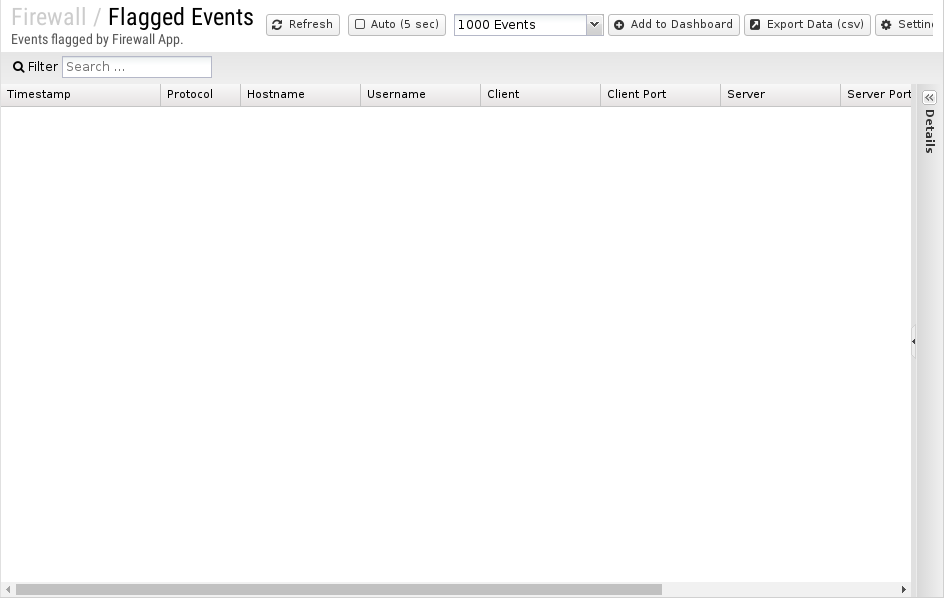Image resolution: width=944 pixels, height=598 pixels.
Task: Open the 1000 Events dropdown arrow
Action: click(x=594, y=25)
